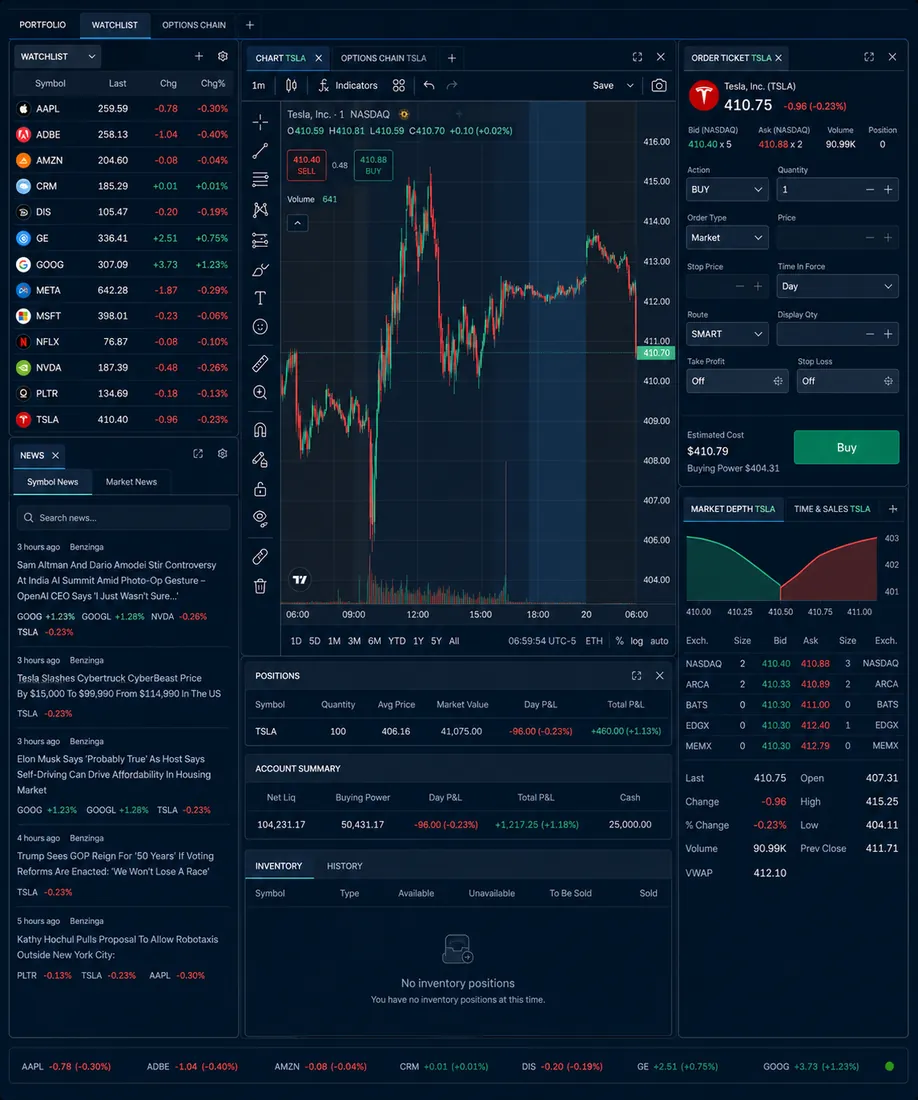Select the brush drawing tool
The height and width of the screenshot is (1100, 918).
point(260,270)
